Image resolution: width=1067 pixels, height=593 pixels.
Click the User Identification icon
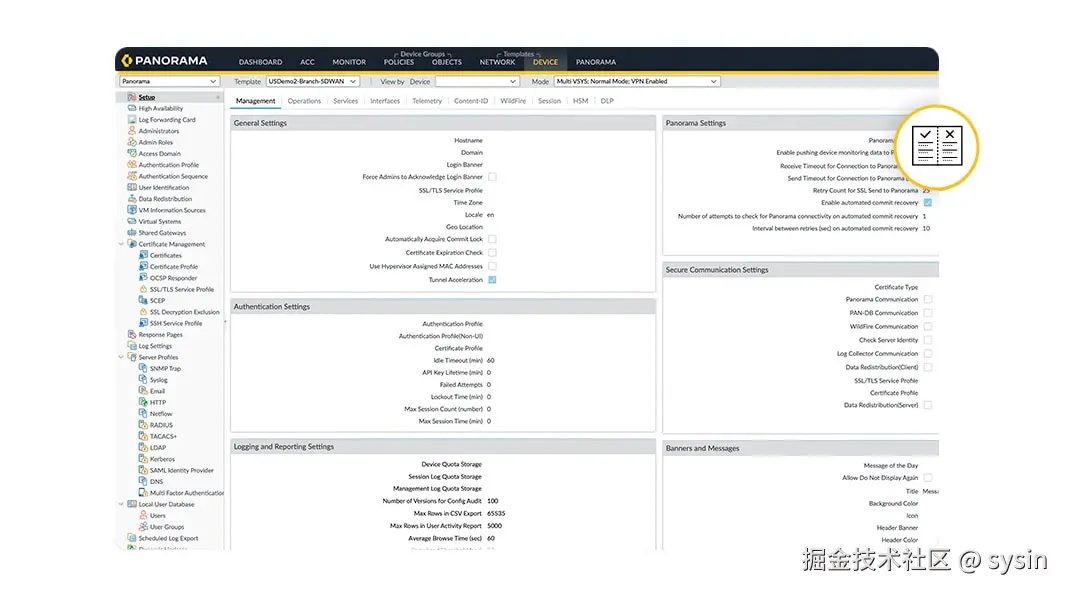132,187
